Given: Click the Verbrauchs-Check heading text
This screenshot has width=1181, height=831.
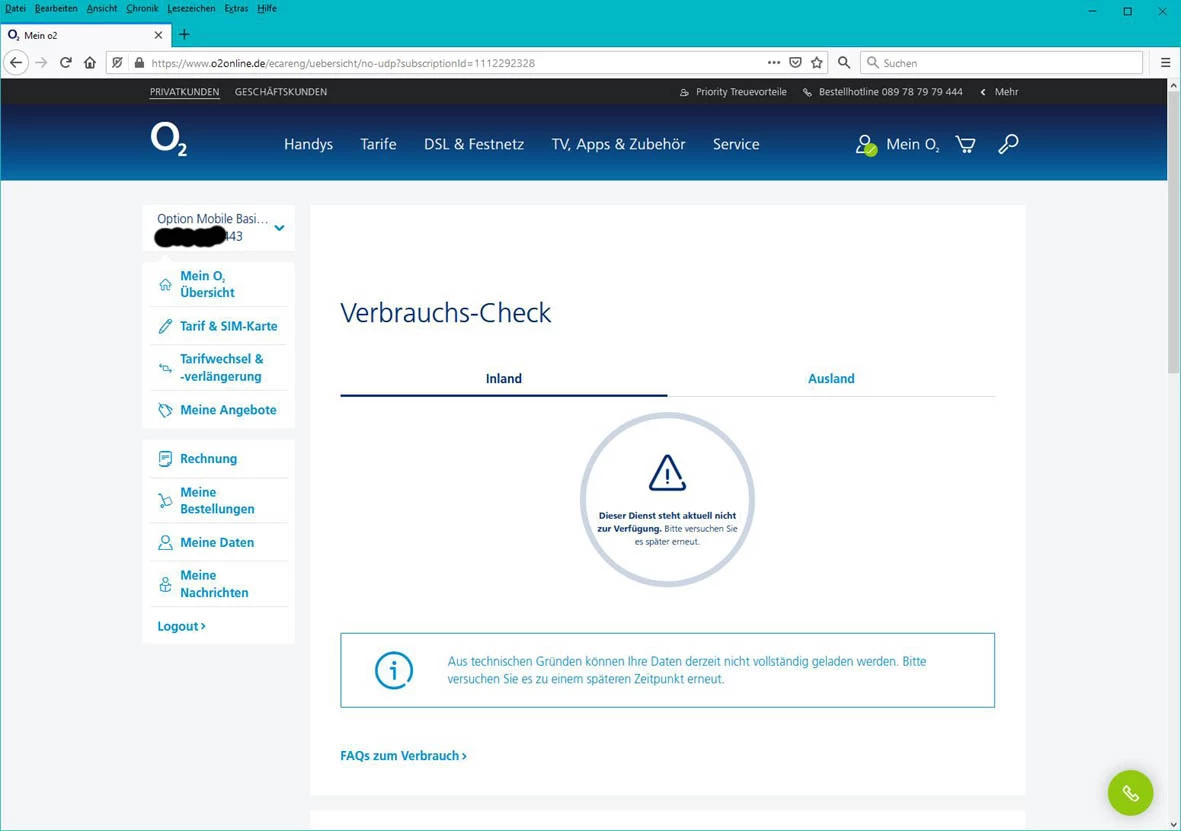Looking at the screenshot, I should [445, 313].
